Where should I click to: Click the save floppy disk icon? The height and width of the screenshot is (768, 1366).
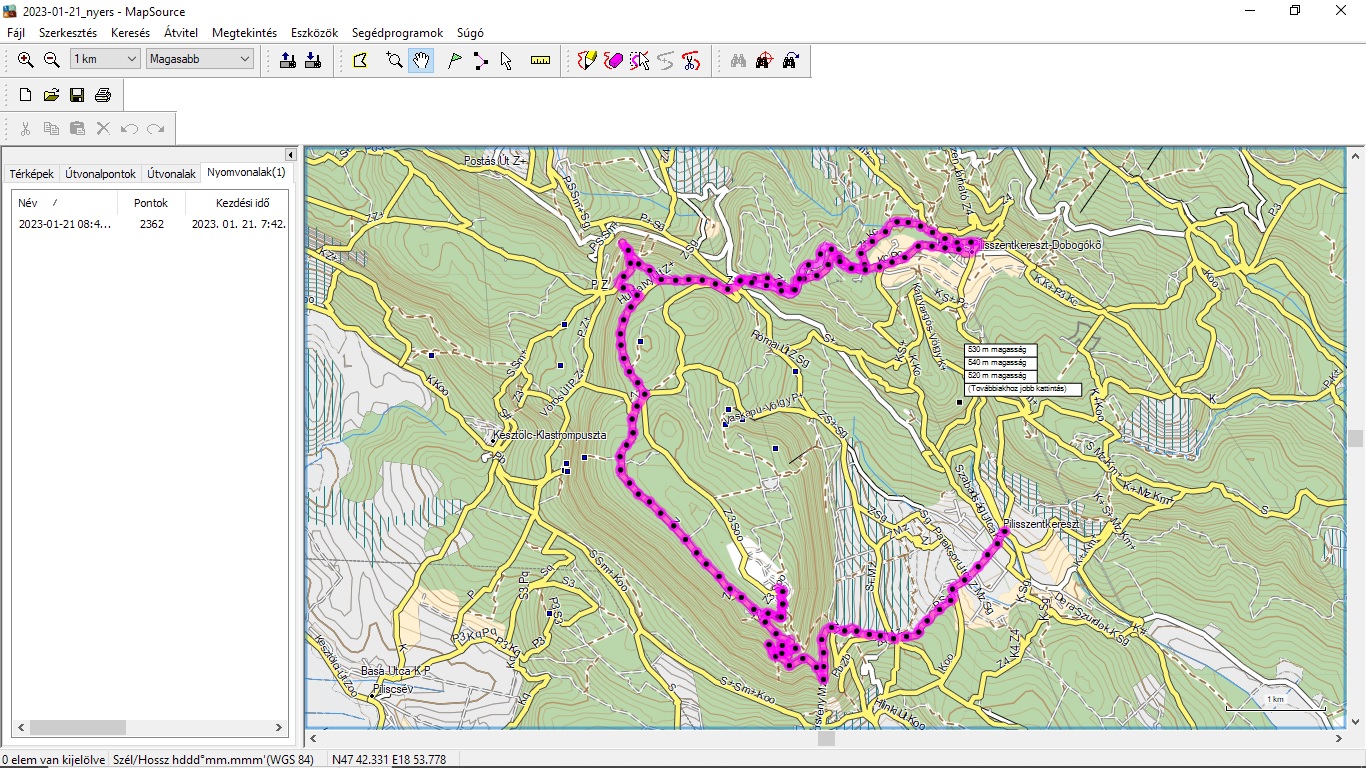click(77, 95)
